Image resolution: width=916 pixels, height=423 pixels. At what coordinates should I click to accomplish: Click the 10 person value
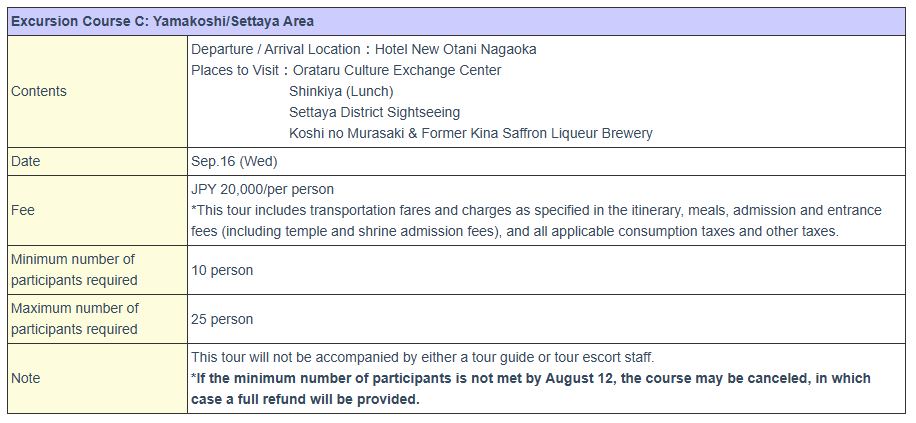[222, 271]
